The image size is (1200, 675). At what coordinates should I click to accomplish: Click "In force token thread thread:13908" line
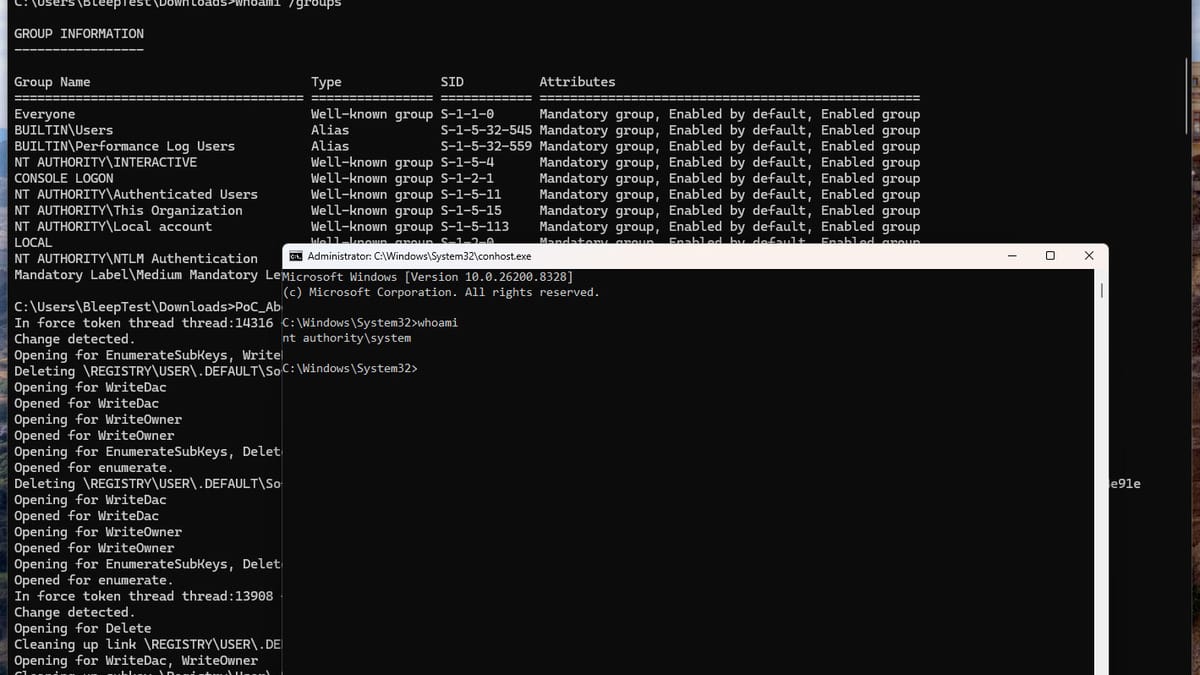coord(144,596)
